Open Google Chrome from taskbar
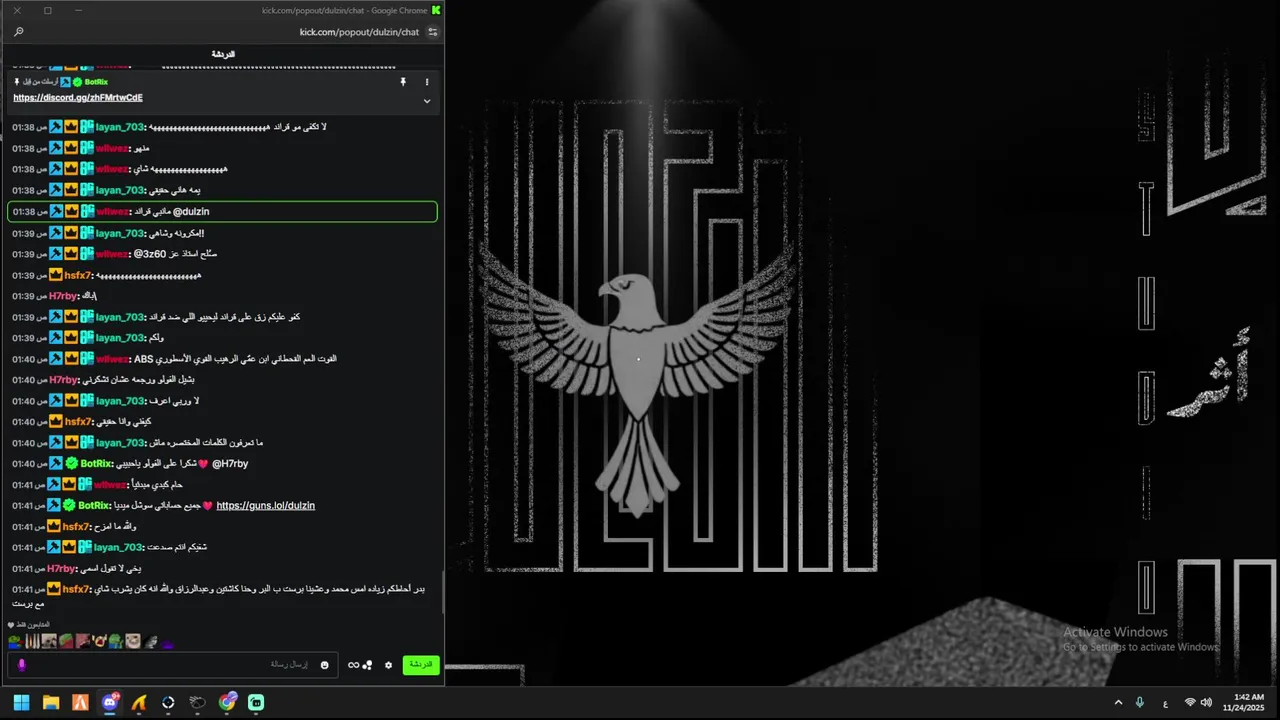1280x720 pixels. pyautogui.click(x=227, y=703)
